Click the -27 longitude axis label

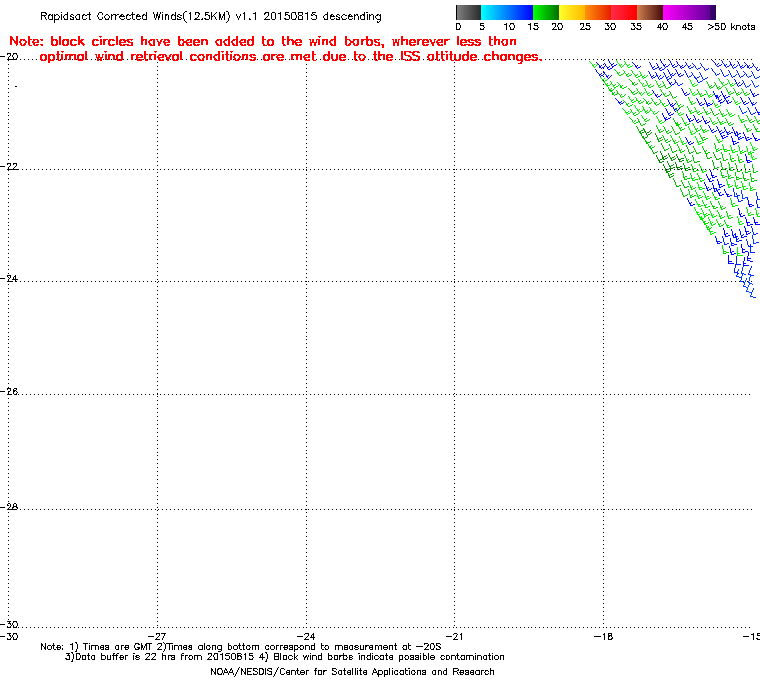[157, 636]
